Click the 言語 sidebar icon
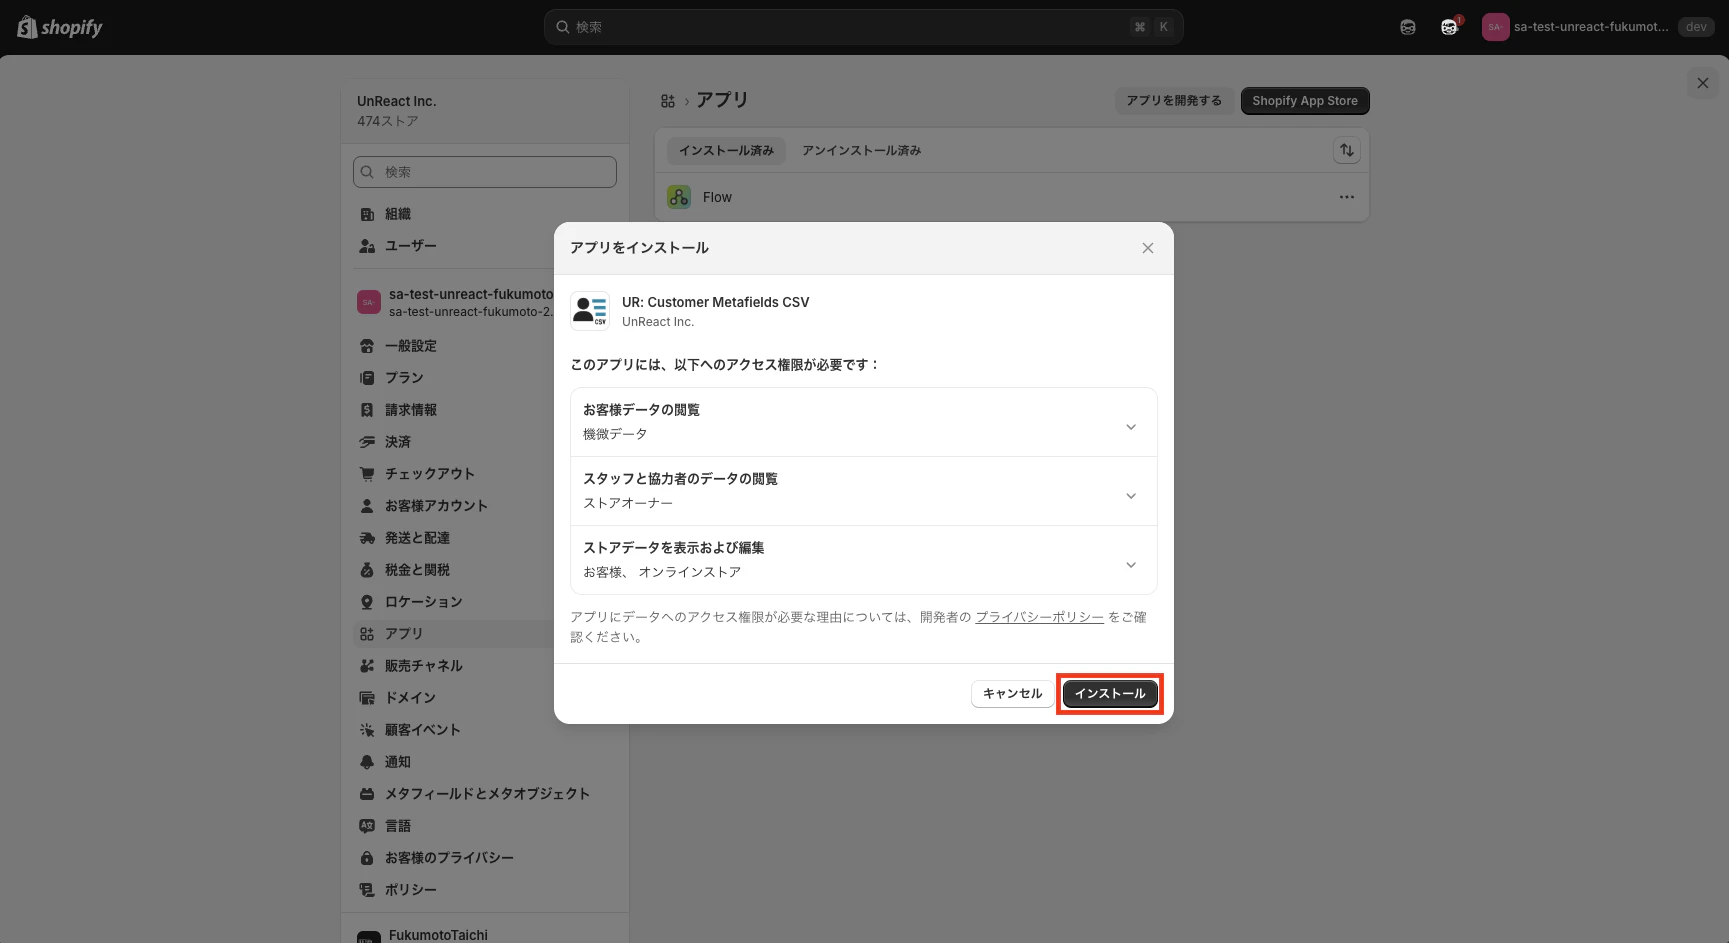The width and height of the screenshot is (1729, 943). pos(367,826)
